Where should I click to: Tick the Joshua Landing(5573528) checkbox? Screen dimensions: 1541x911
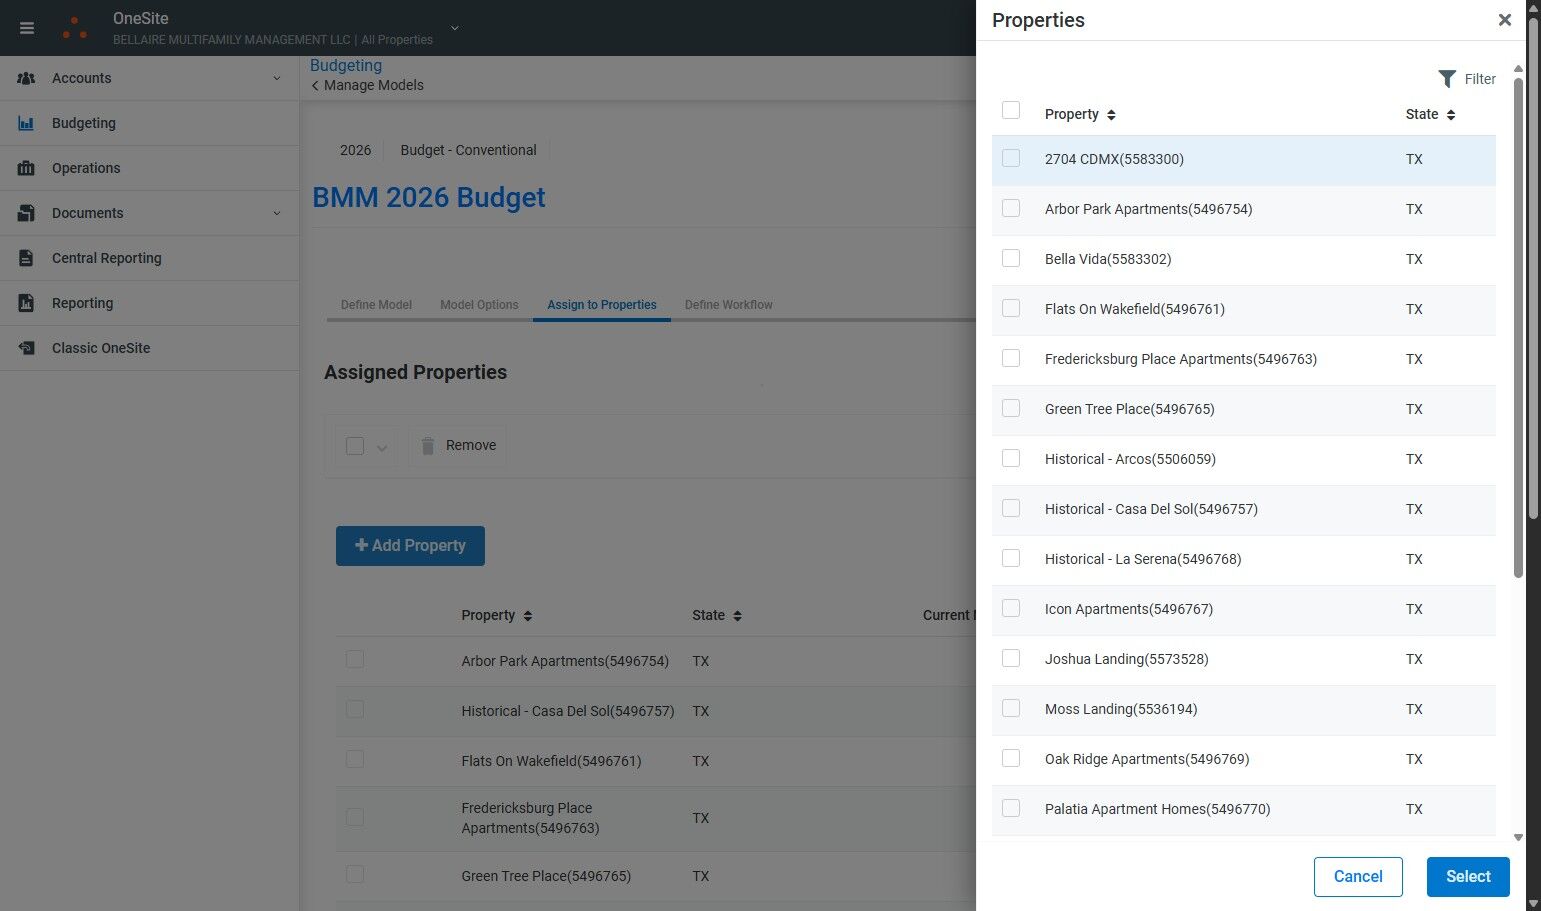1011,659
